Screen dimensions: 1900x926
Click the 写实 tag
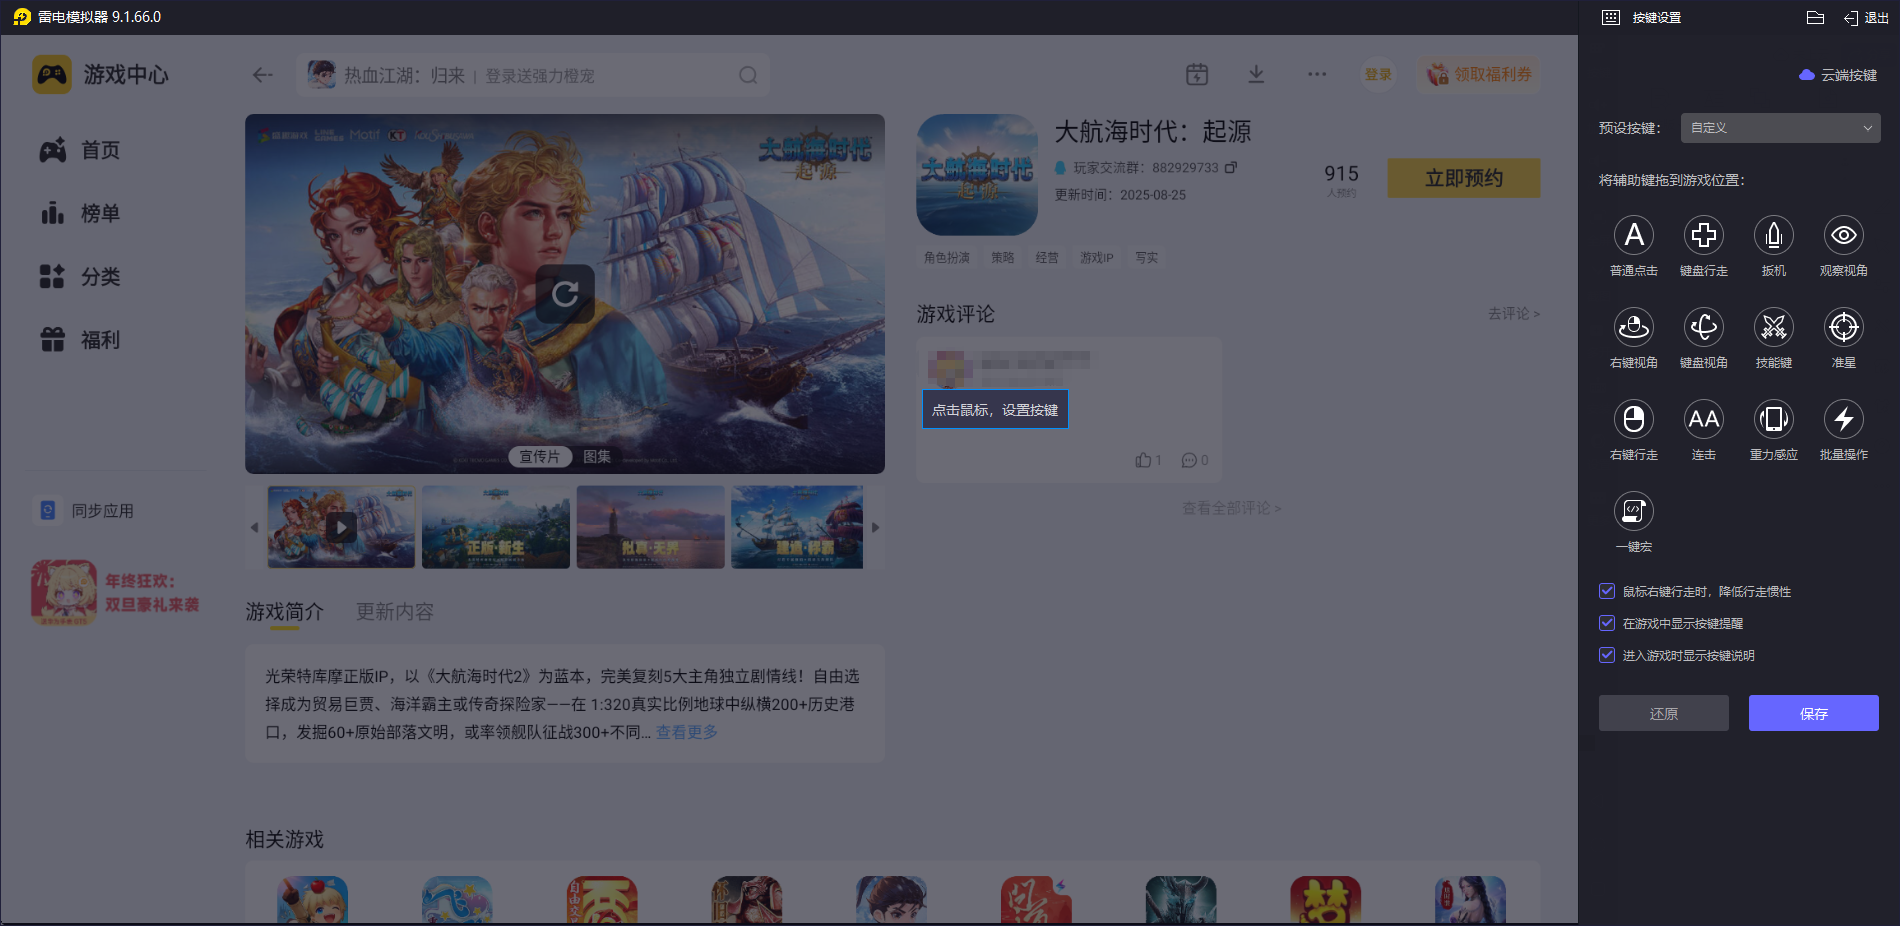[1147, 257]
